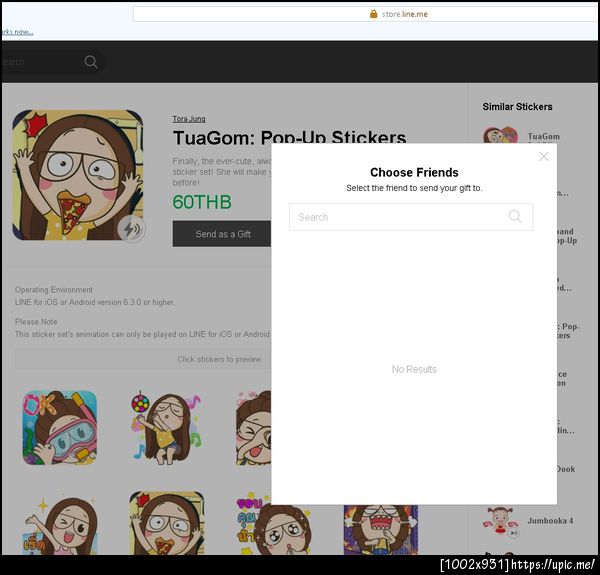Click the 'TuaGom: Pop-Up Stickers' title
The image size is (600, 575).
coord(289,137)
